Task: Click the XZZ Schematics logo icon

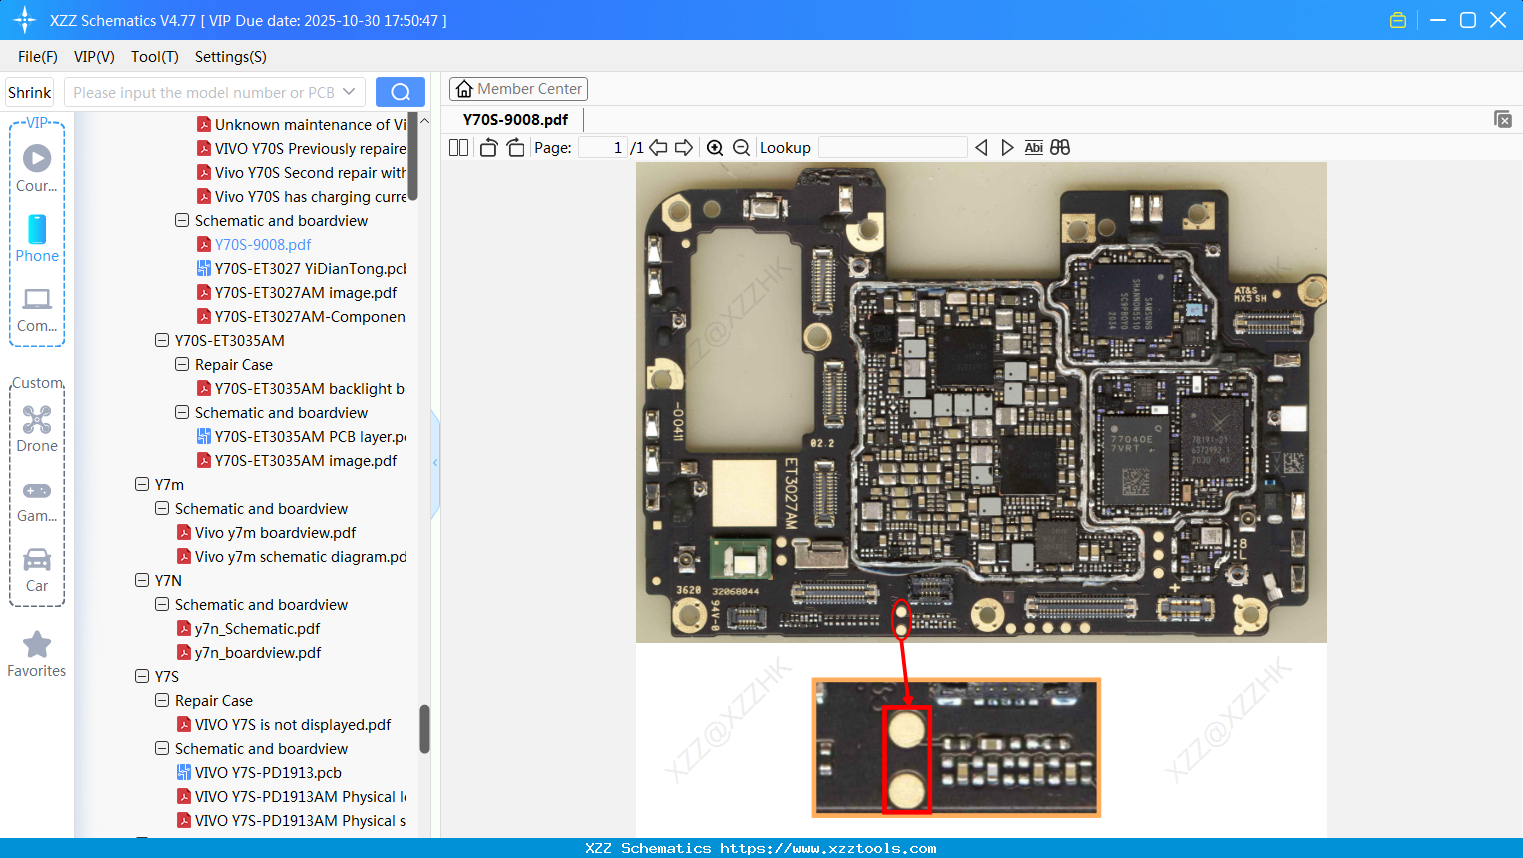Action: coord(25,20)
